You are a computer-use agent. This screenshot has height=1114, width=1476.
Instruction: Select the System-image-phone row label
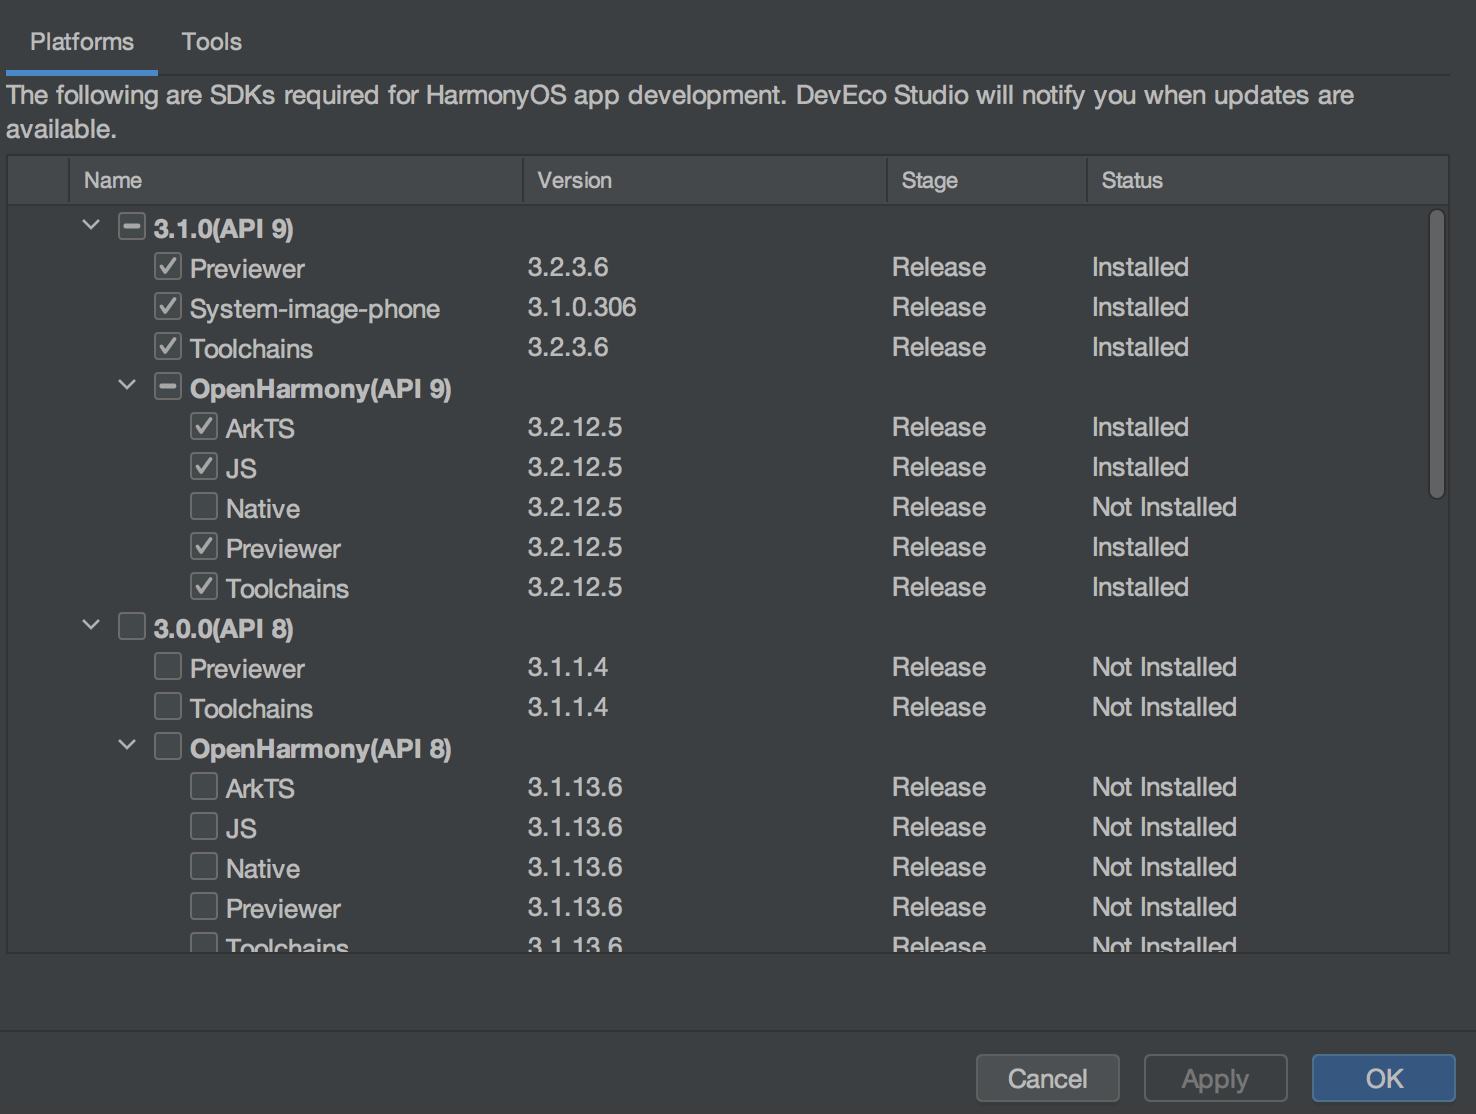coord(315,308)
